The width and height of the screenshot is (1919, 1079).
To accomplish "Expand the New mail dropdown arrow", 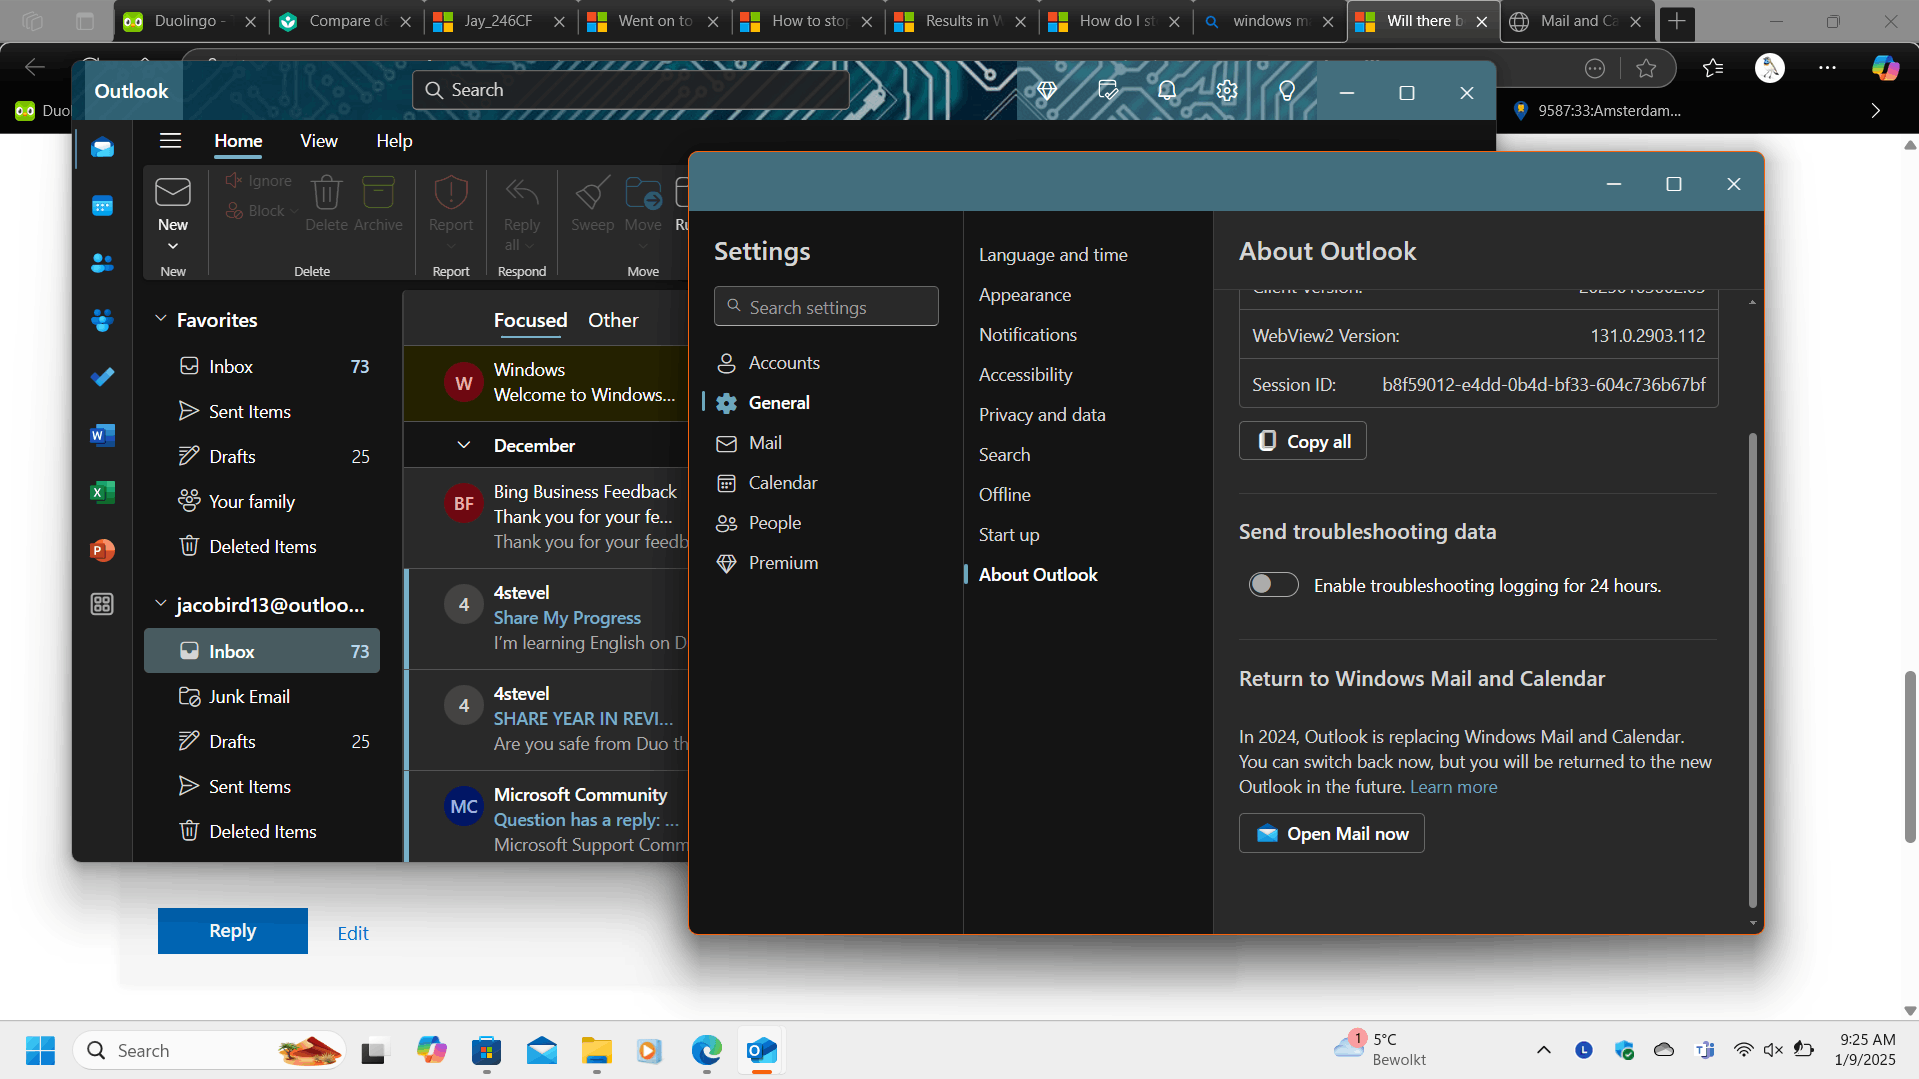I will point(173,246).
